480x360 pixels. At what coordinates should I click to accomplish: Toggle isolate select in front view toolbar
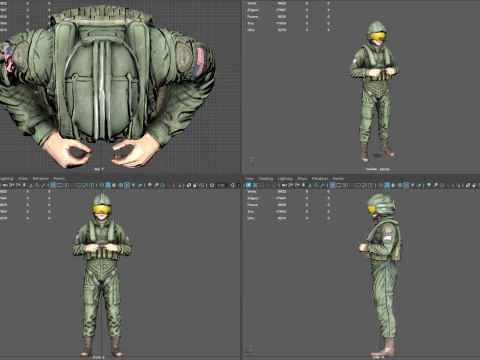click(x=179, y=185)
